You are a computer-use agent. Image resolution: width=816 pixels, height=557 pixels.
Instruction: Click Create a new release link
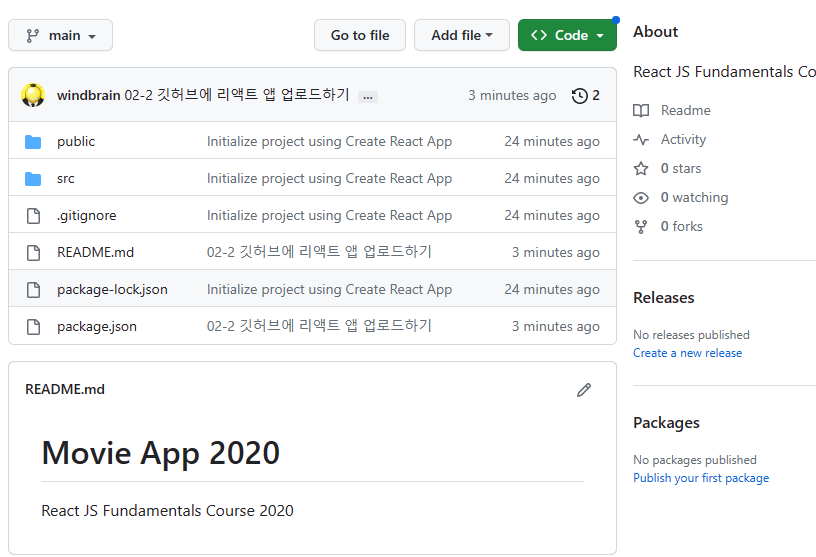687,353
